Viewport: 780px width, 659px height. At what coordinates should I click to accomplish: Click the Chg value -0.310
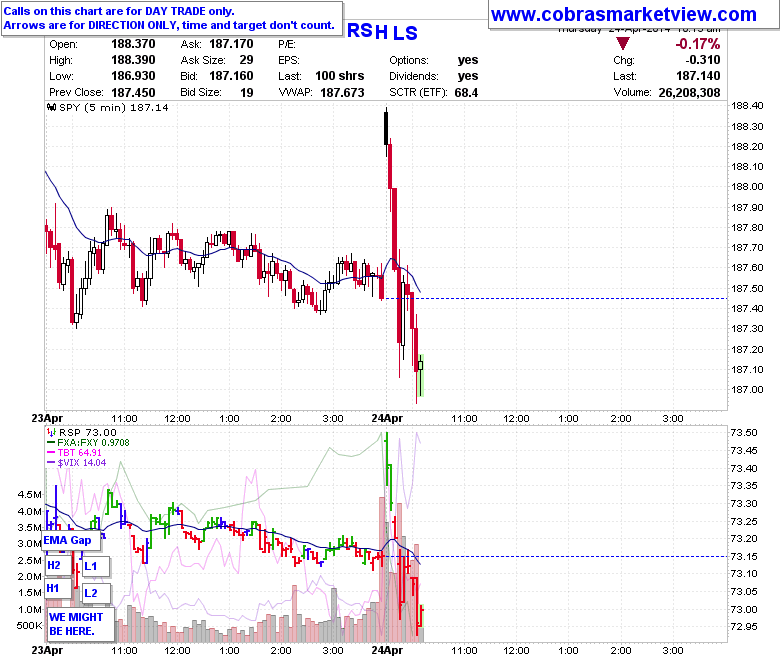[702, 60]
